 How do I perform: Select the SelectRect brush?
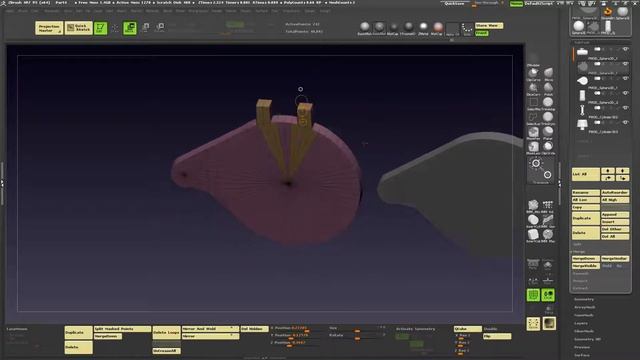[533, 104]
